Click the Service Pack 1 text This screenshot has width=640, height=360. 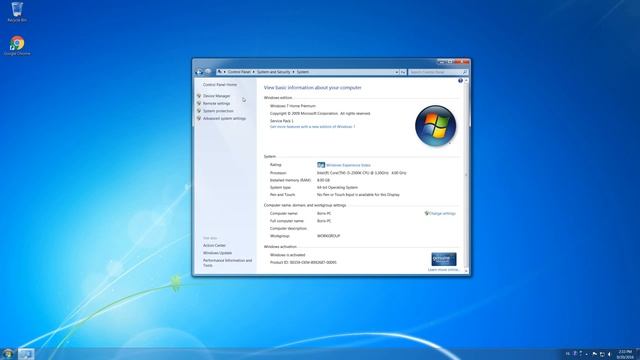pos(282,121)
